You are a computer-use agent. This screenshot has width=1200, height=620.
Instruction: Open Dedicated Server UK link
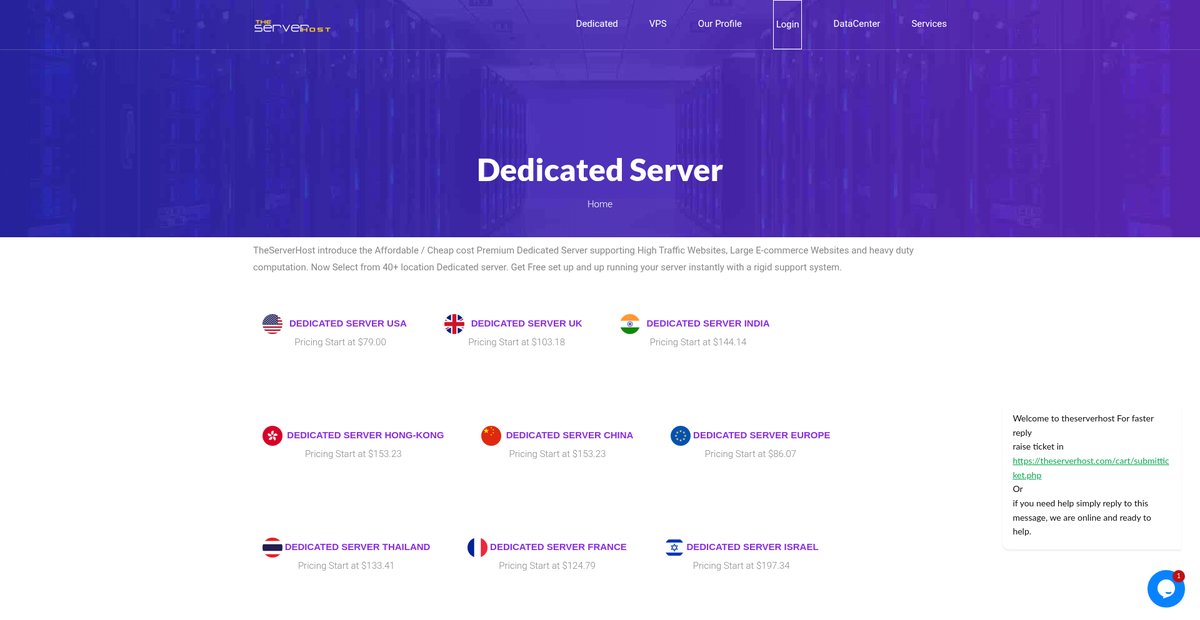coord(526,324)
